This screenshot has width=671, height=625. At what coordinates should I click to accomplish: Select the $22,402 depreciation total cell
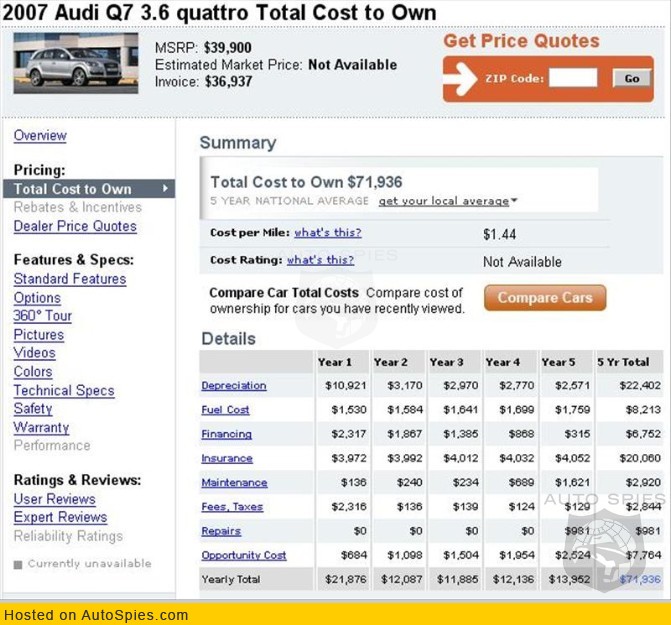(x=640, y=385)
